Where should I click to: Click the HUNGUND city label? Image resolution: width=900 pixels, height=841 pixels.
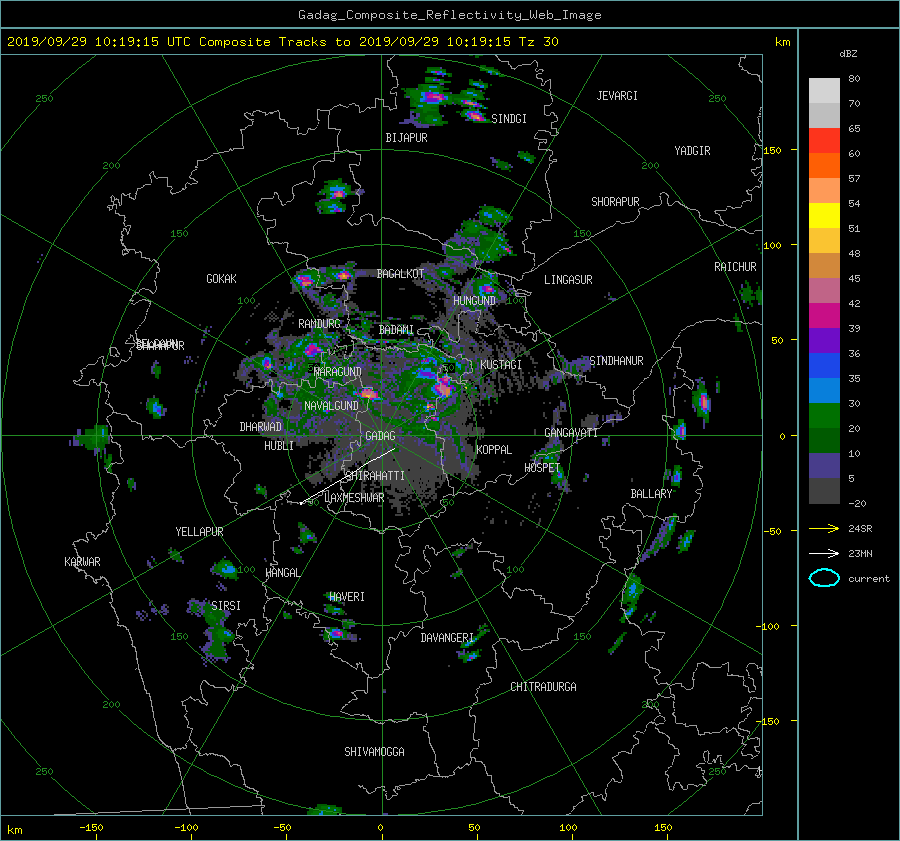(x=474, y=301)
